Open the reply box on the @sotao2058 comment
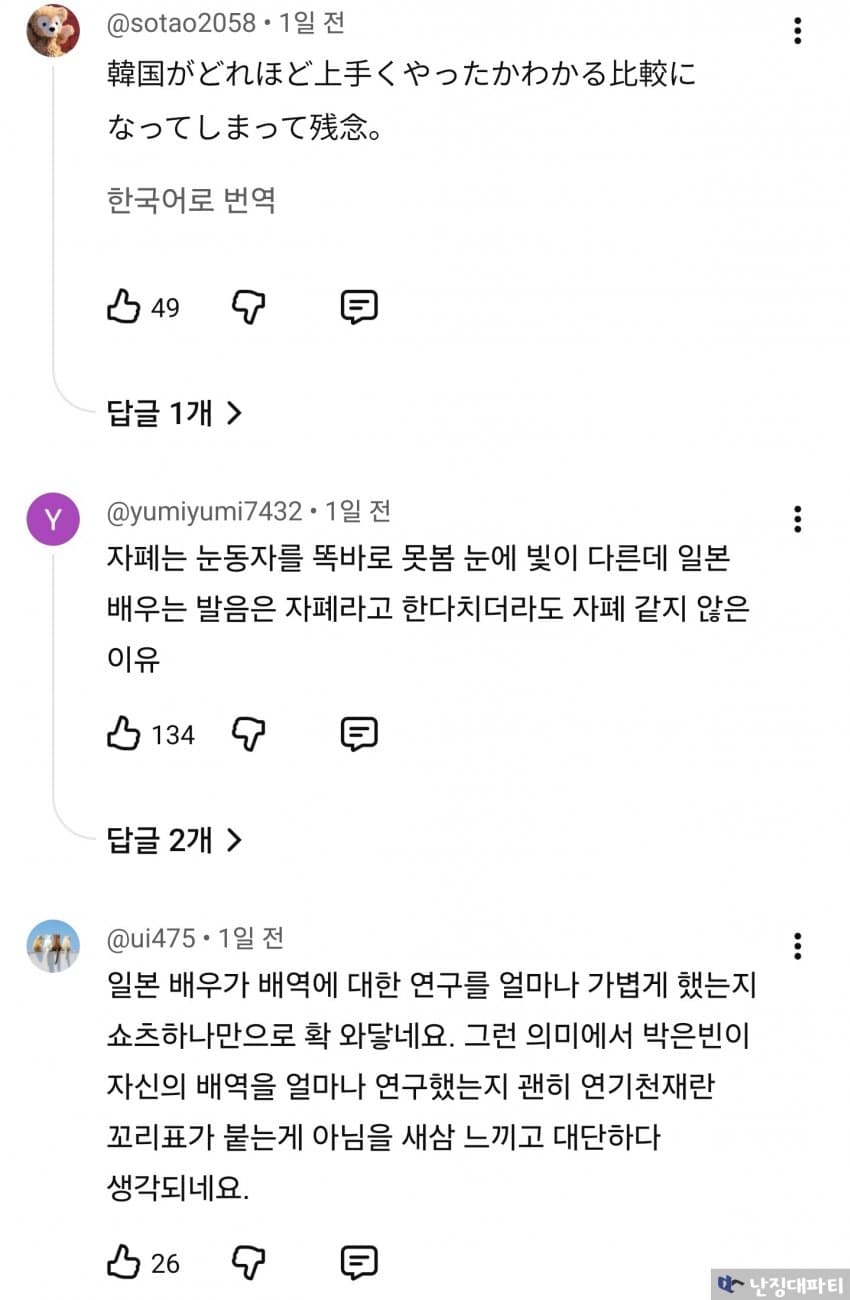 359,307
